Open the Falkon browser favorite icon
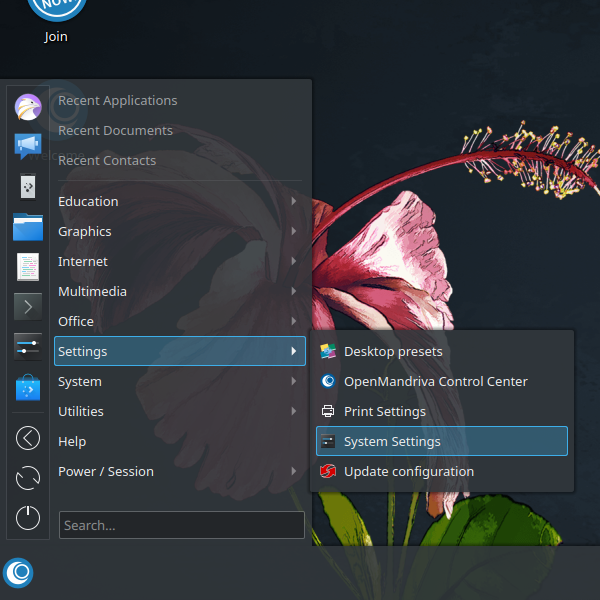Screen dimensions: 600x600 click(x=28, y=107)
